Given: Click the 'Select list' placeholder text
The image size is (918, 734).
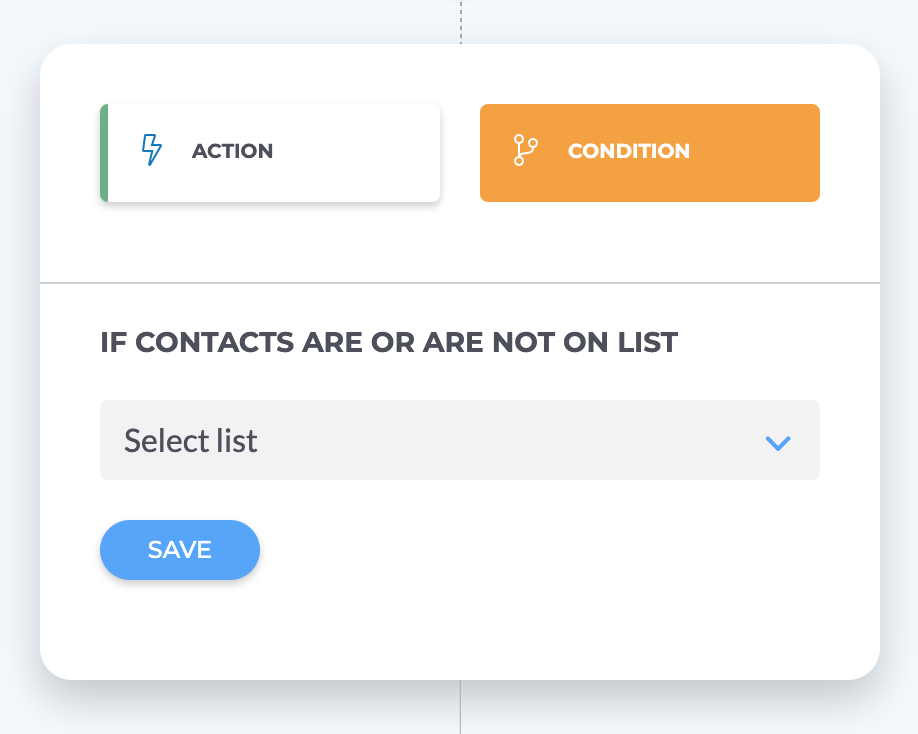Looking at the screenshot, I should (190, 441).
